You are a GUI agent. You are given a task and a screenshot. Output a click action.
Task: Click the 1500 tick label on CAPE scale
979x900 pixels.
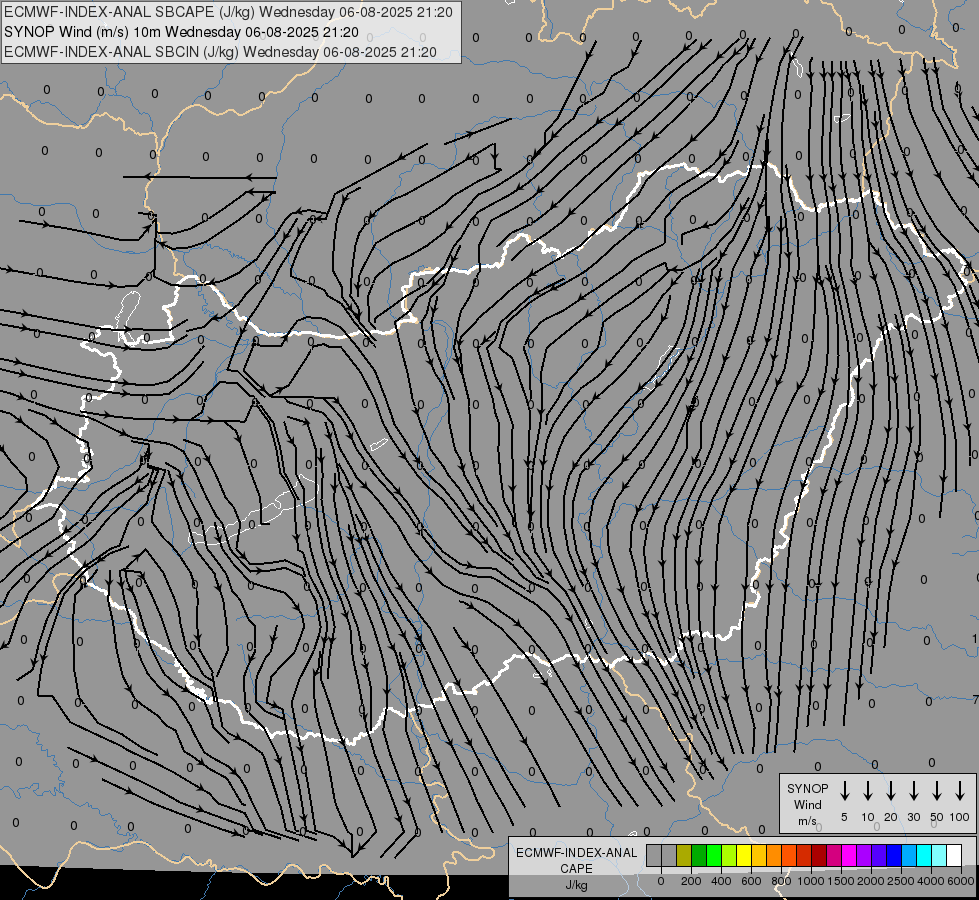(x=841, y=881)
